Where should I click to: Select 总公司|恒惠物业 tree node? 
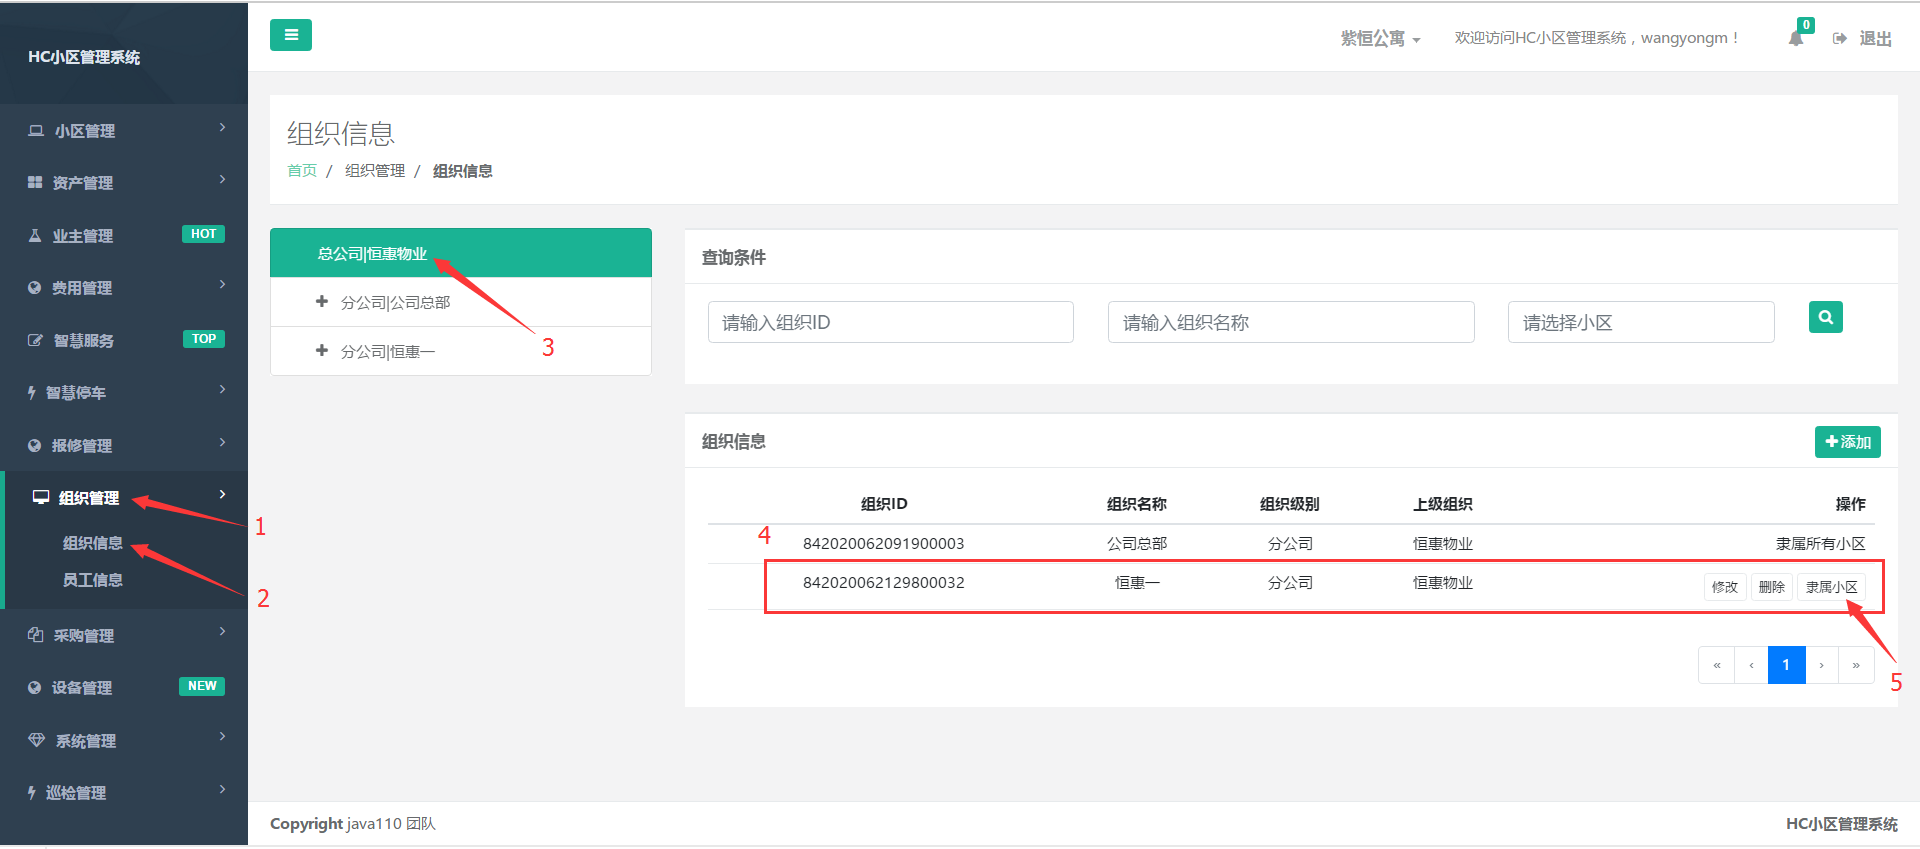coord(461,253)
